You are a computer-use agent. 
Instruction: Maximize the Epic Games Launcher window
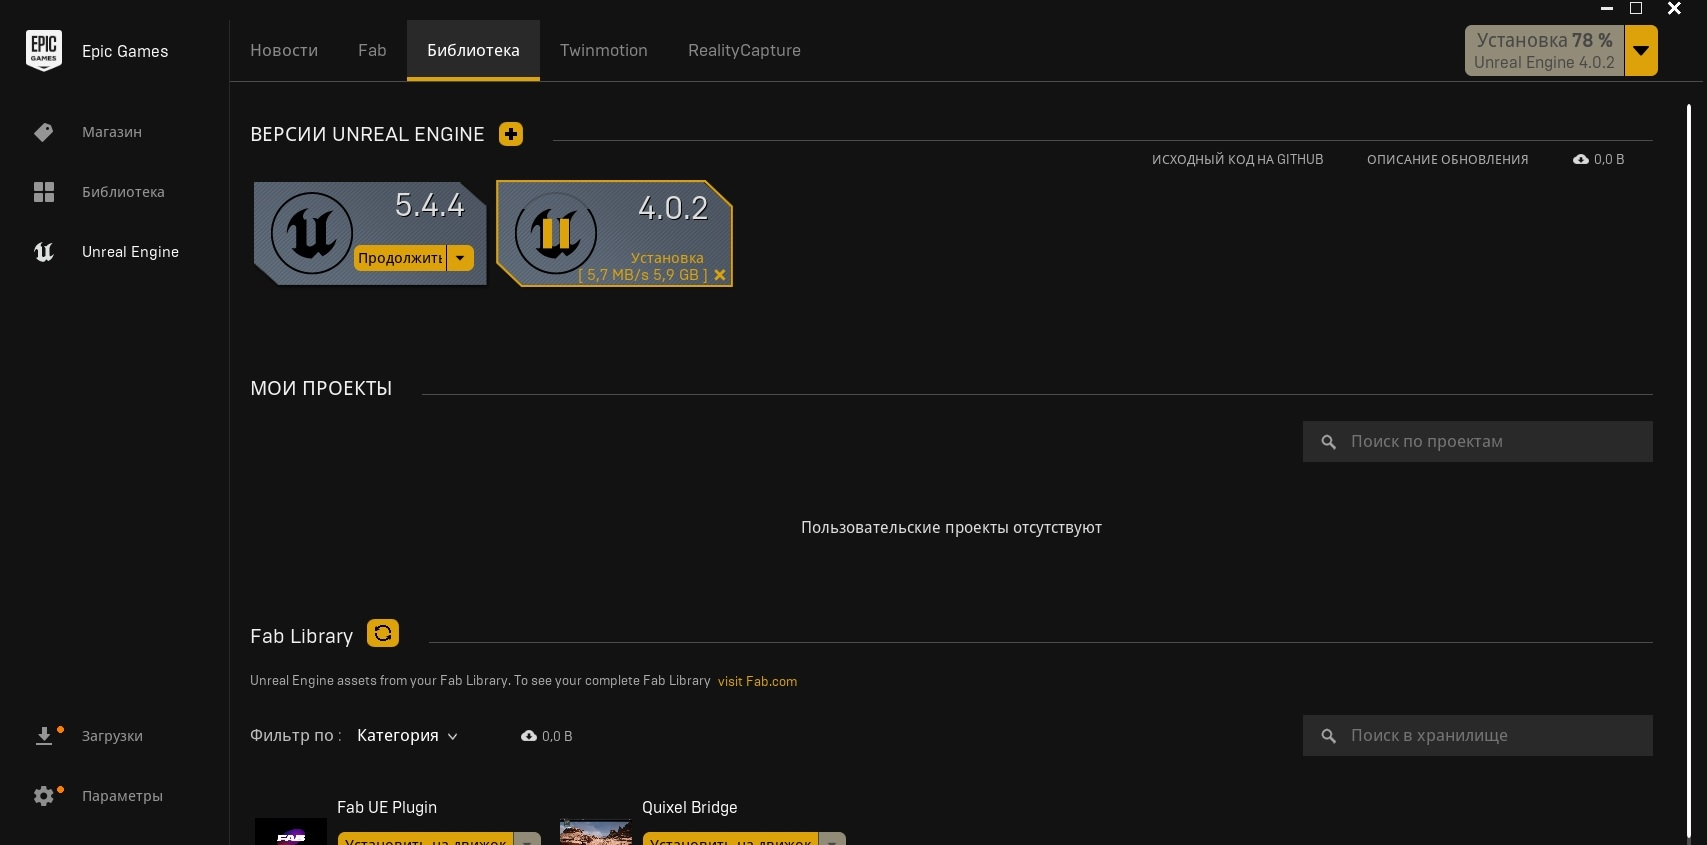click(x=1636, y=8)
